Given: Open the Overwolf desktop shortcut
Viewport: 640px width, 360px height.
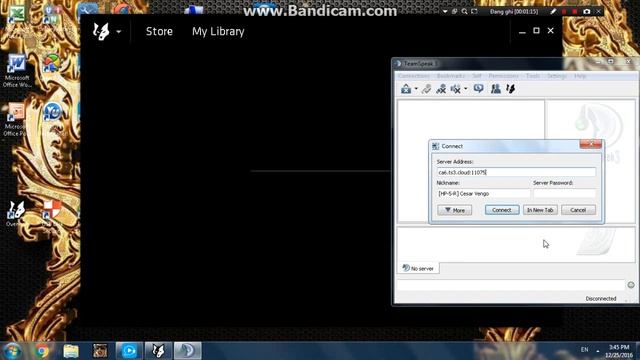Looking at the screenshot, I should coord(16,213).
